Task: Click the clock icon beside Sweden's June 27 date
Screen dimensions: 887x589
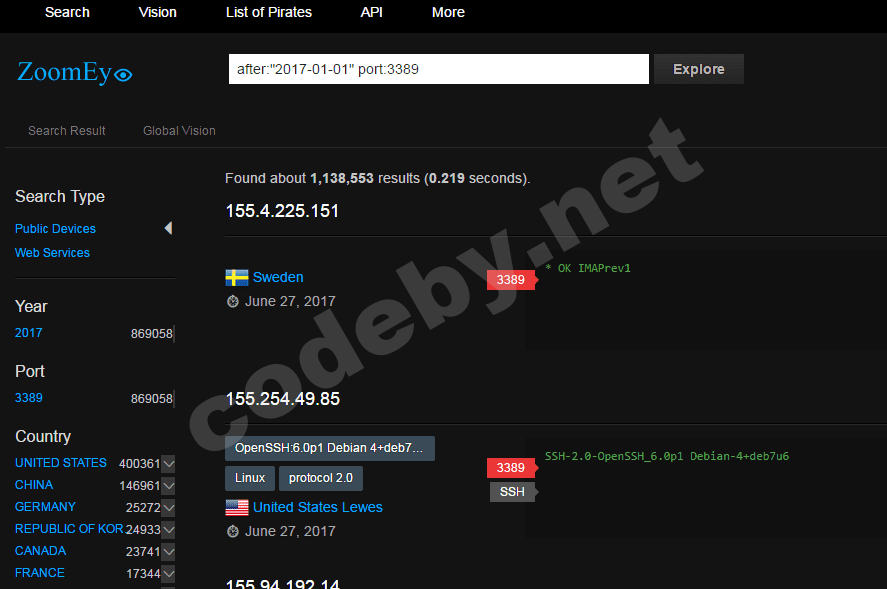Action: [x=232, y=301]
